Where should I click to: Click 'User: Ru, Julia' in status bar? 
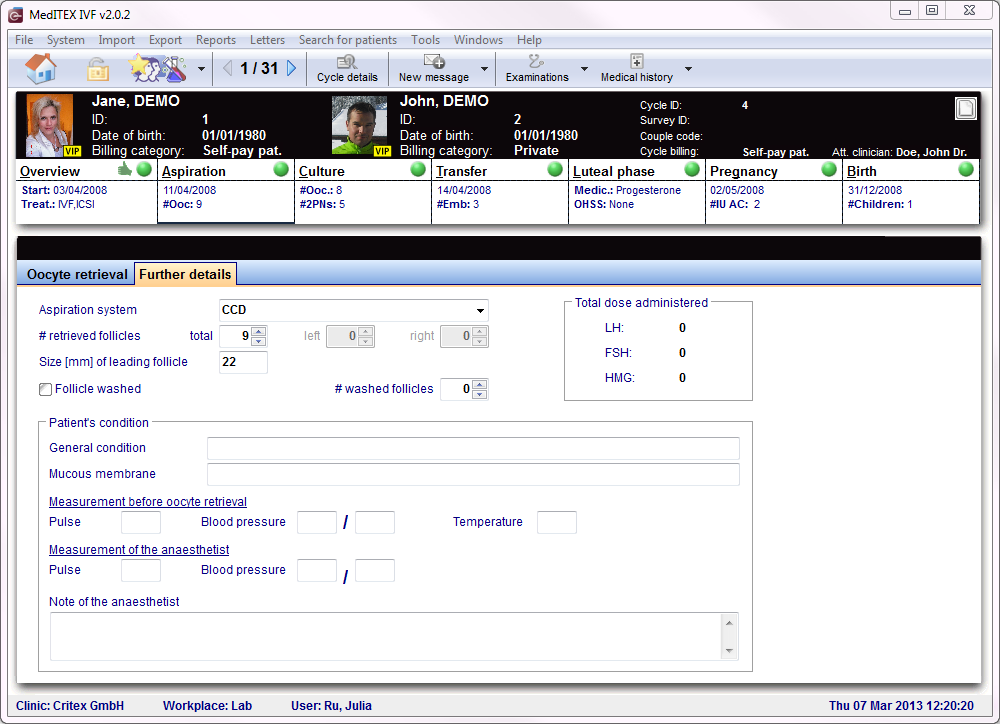point(332,706)
